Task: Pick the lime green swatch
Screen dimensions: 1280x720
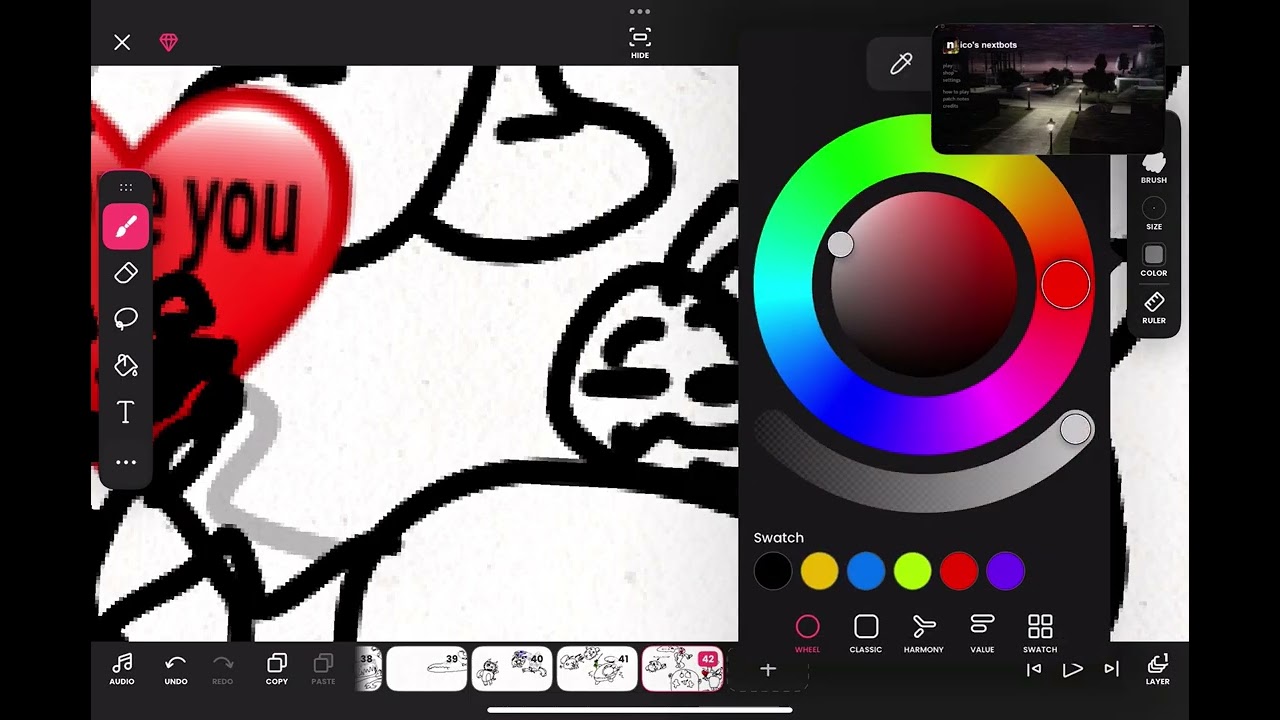Action: pos(912,571)
